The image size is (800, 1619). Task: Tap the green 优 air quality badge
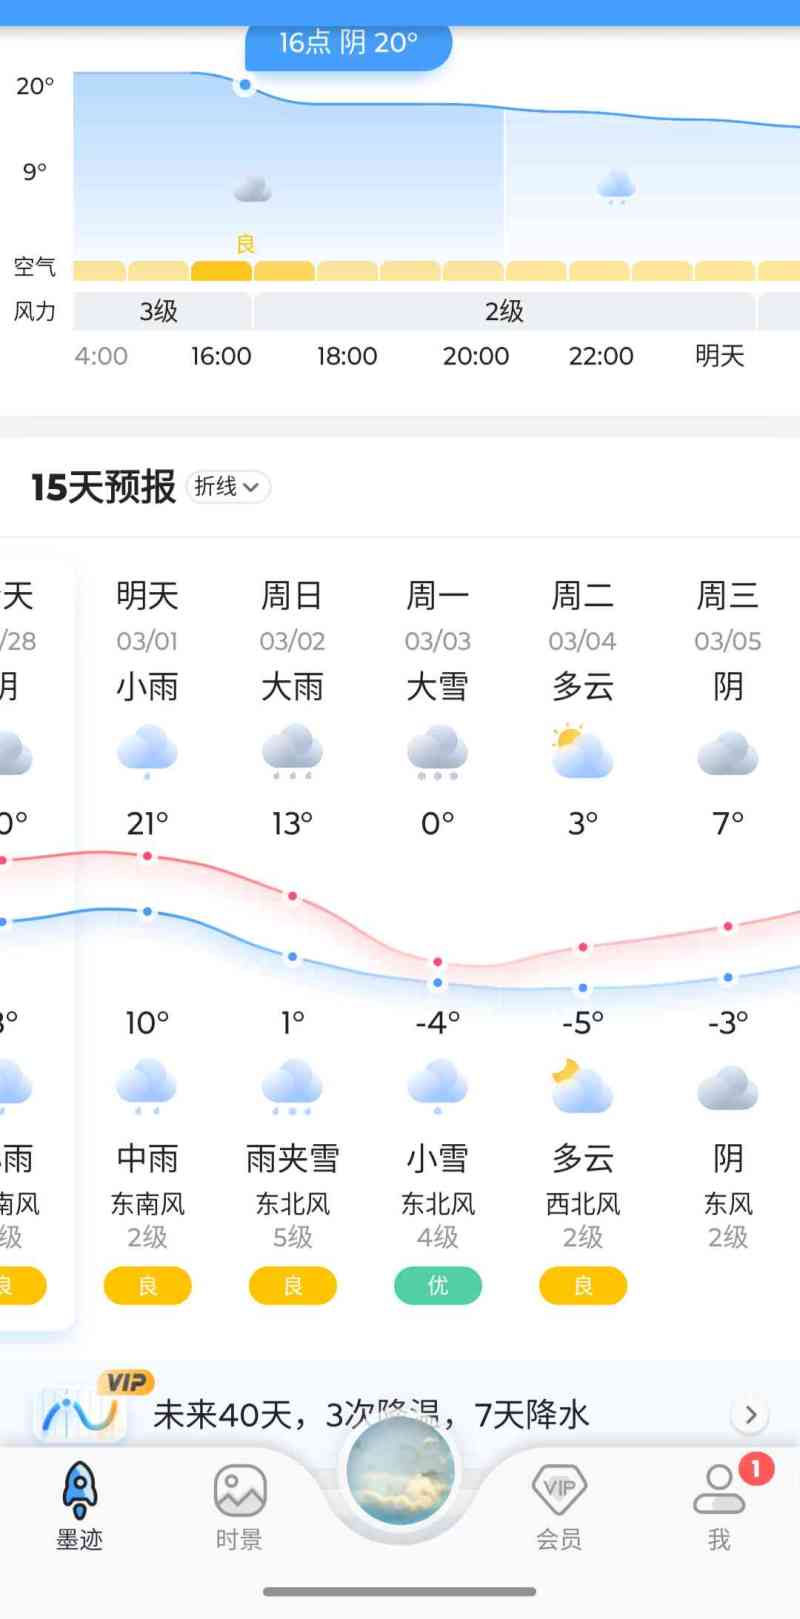[x=437, y=1285]
